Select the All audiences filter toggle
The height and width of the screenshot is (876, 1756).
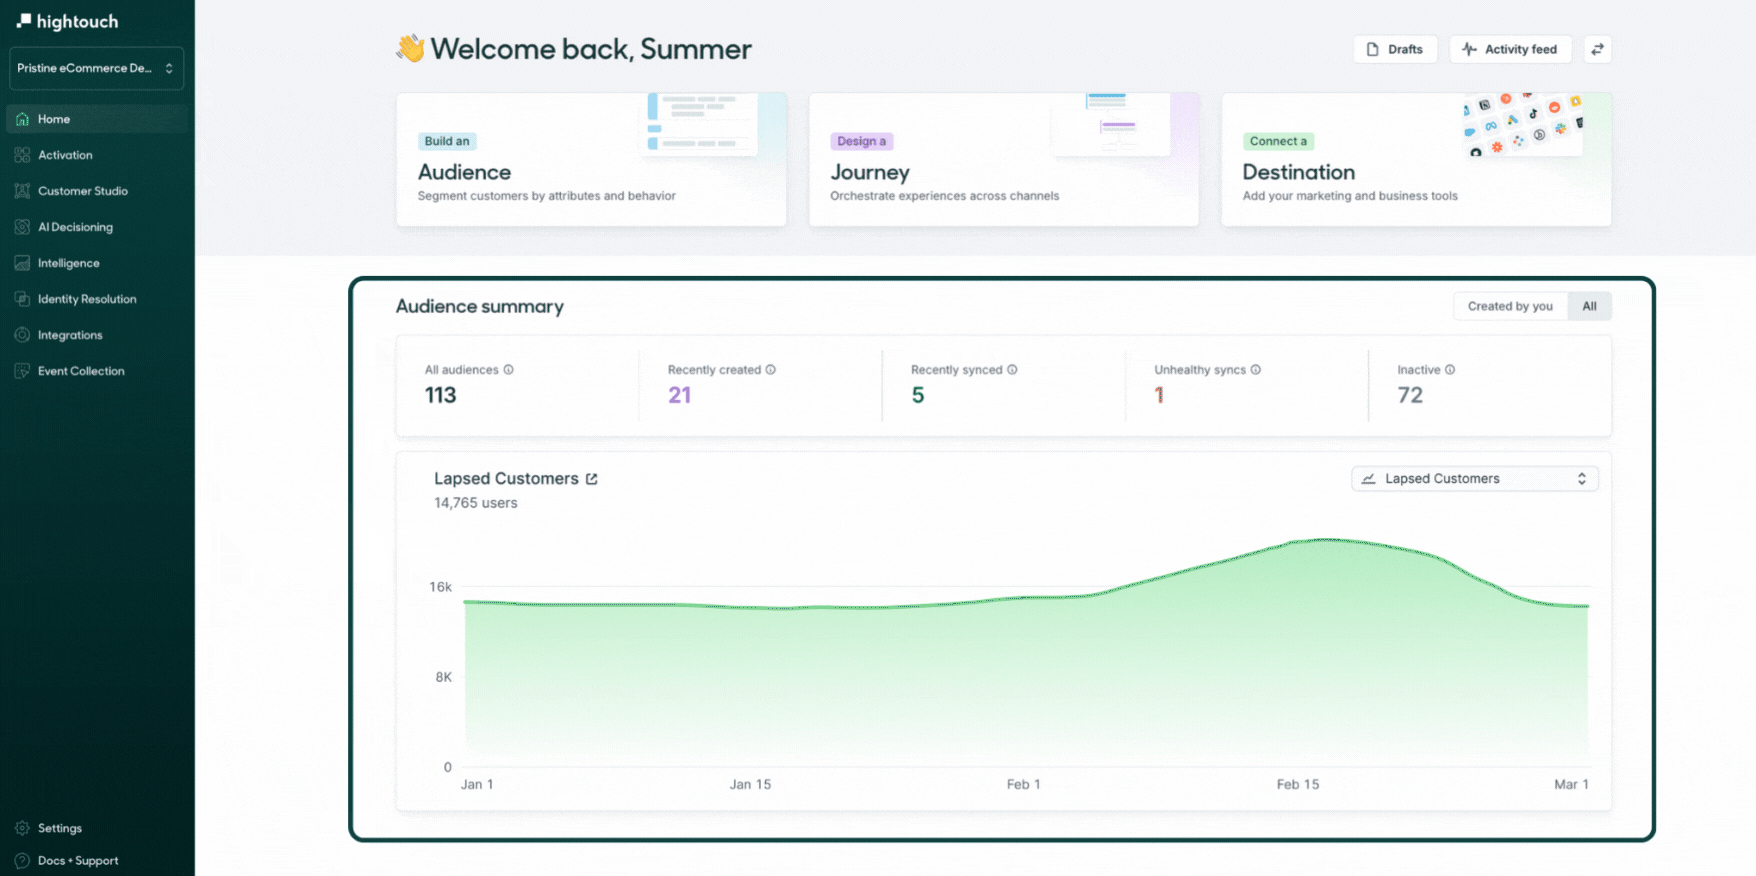tap(1589, 306)
